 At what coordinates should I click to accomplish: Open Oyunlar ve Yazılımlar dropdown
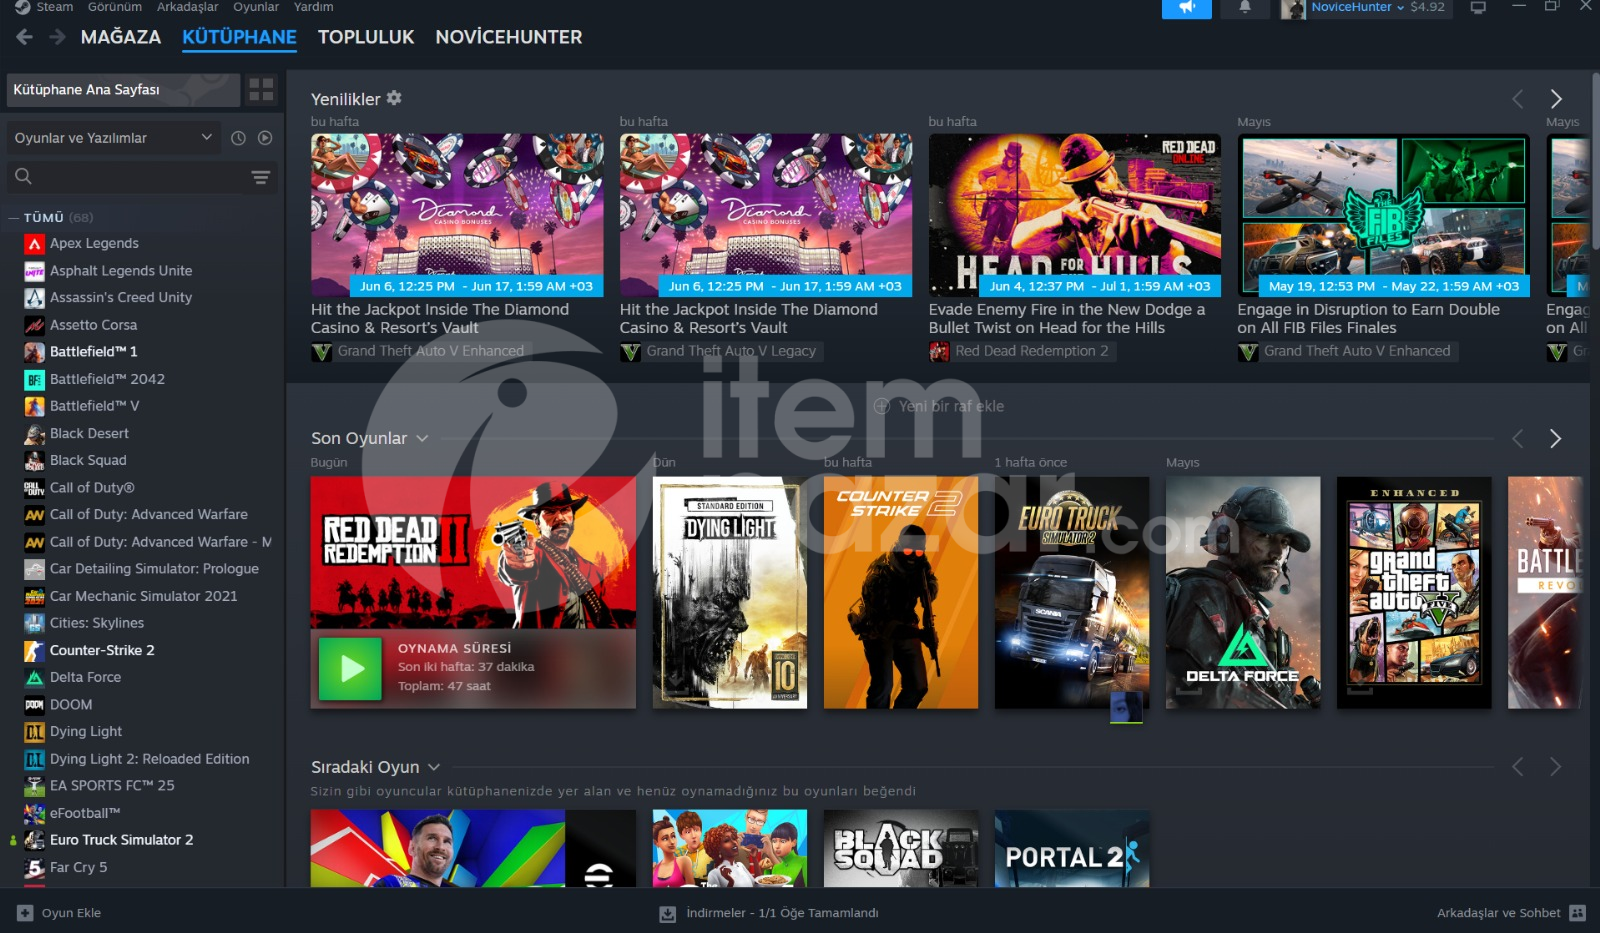pos(113,138)
